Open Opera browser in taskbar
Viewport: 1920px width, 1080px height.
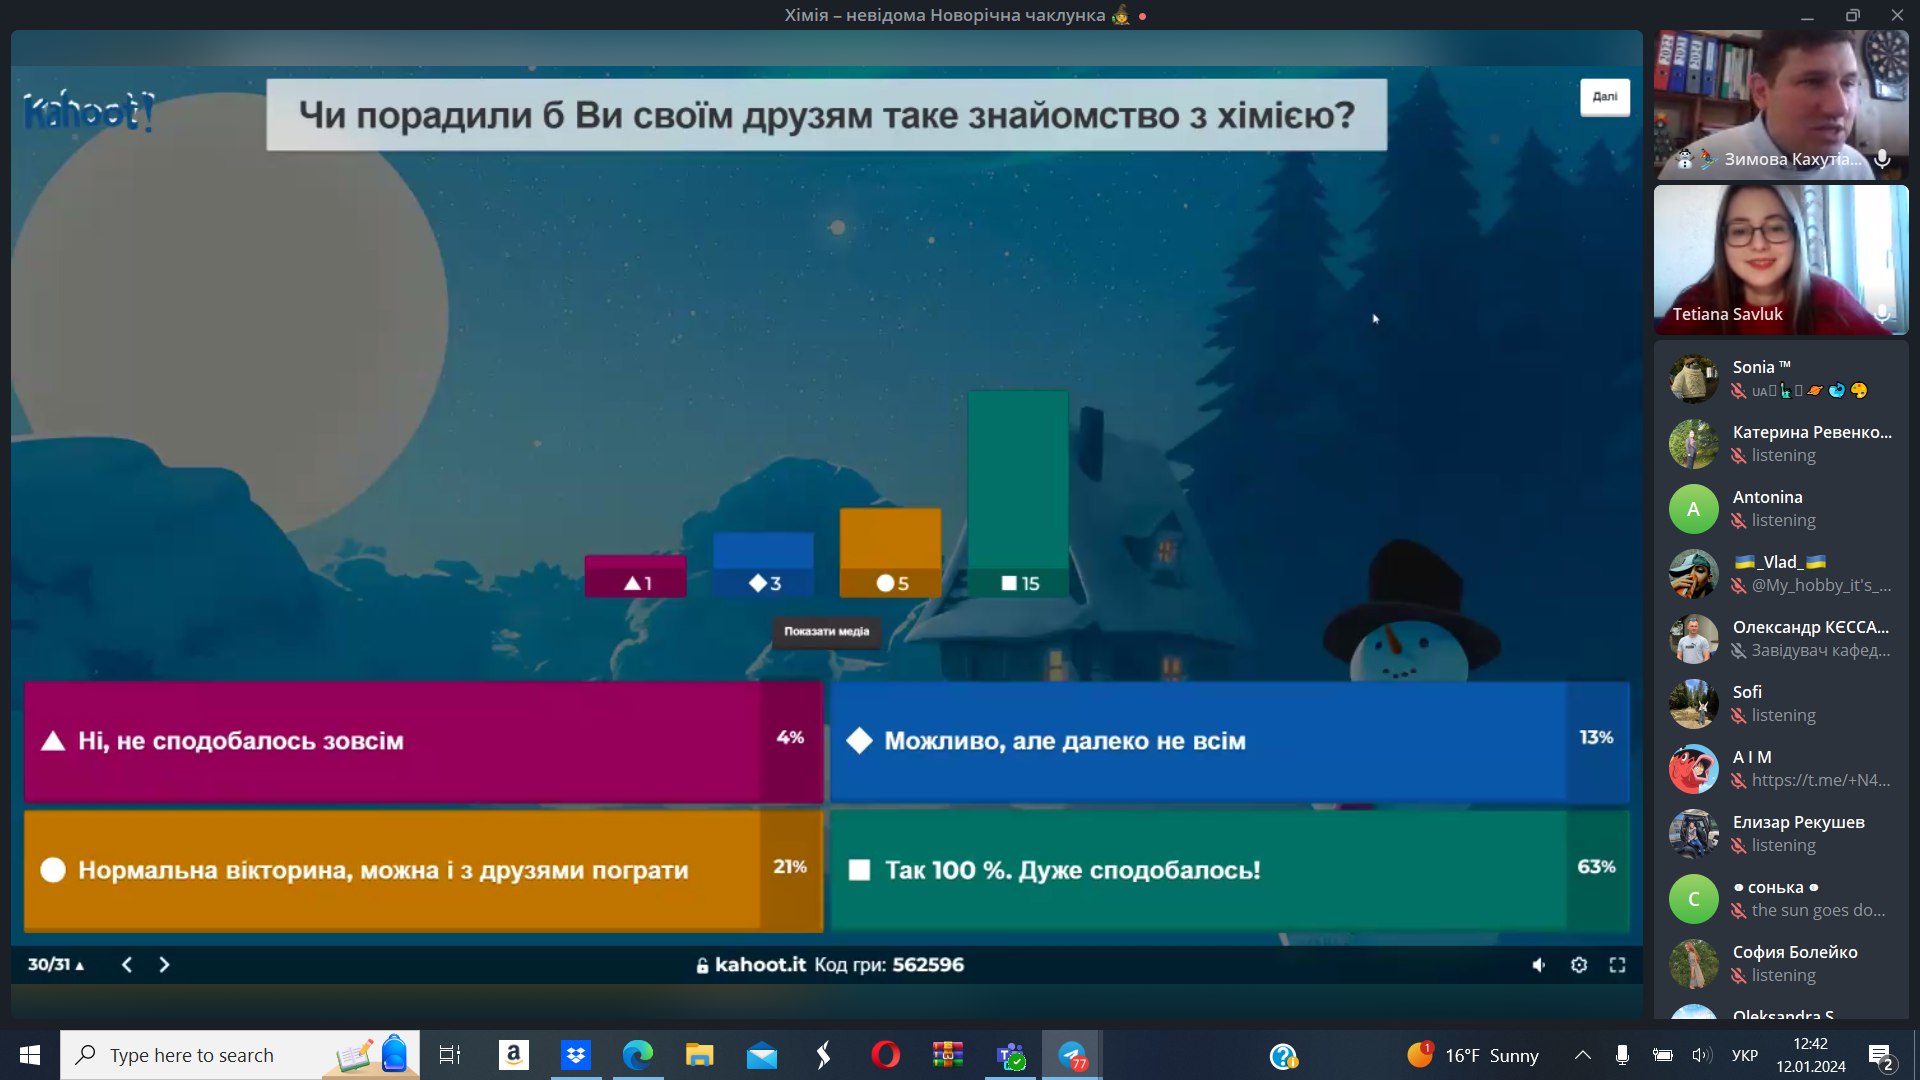(885, 1055)
